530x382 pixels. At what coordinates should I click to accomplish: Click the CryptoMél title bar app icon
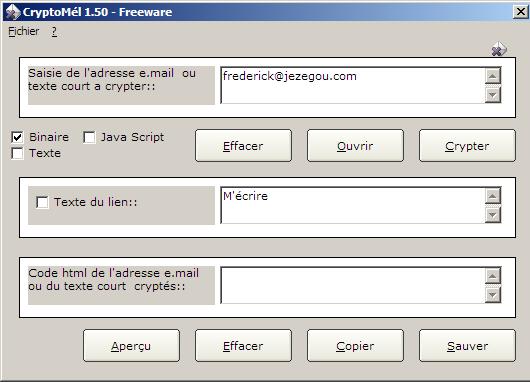coord(13,12)
